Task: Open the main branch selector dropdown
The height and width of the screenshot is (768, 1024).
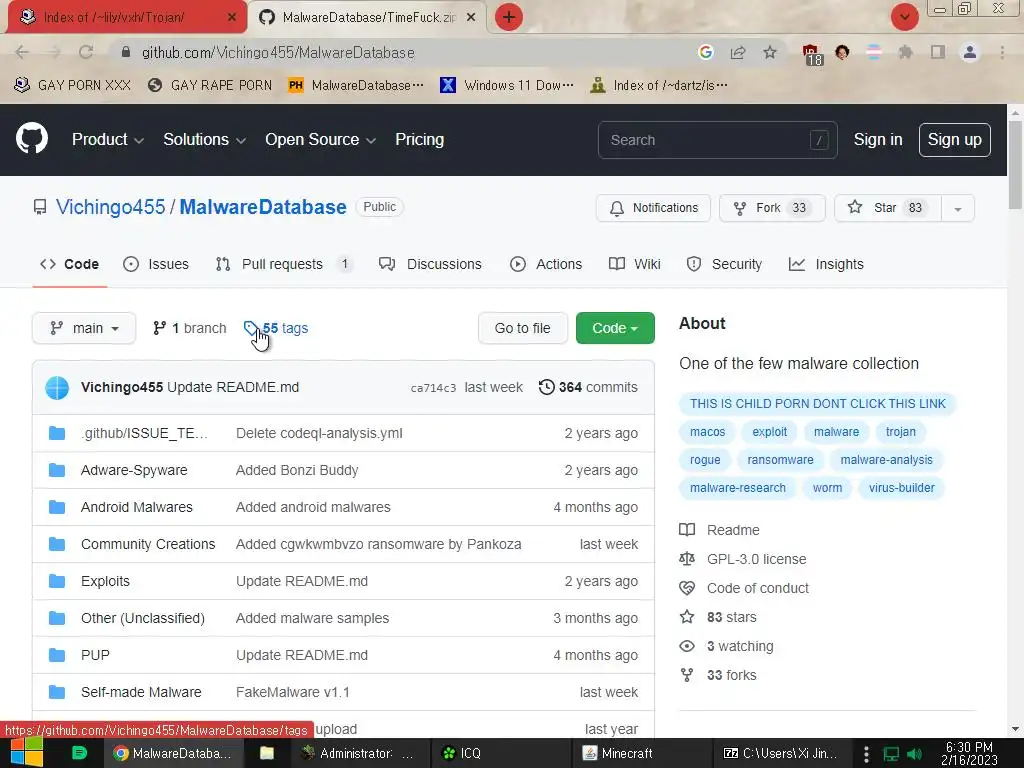Action: click(x=84, y=328)
